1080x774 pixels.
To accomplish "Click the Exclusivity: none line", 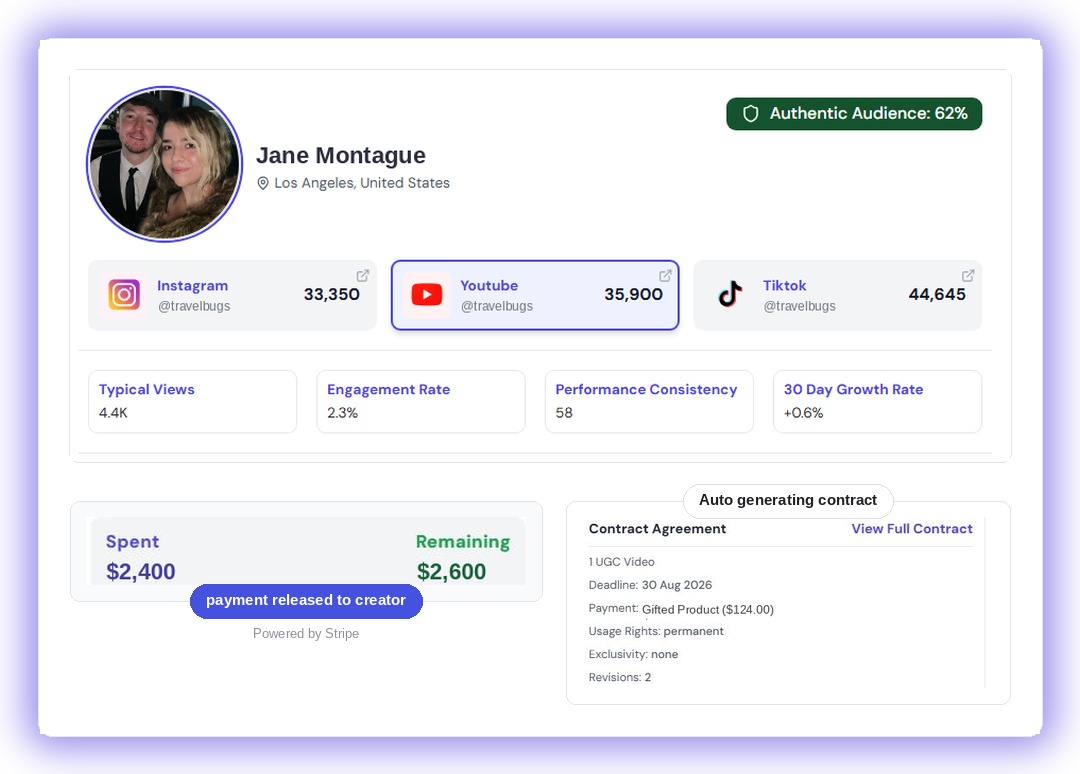I will coord(633,654).
